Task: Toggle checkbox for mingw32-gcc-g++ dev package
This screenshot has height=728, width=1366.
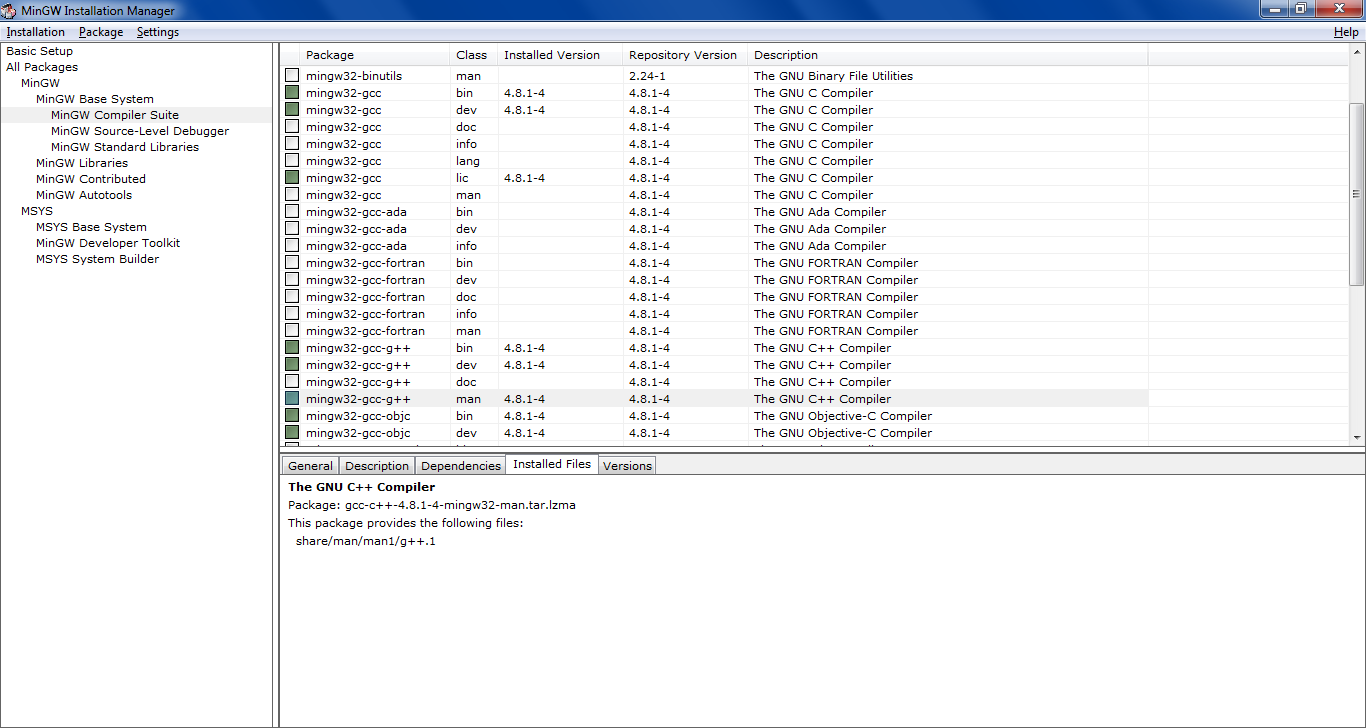Action: click(x=292, y=365)
